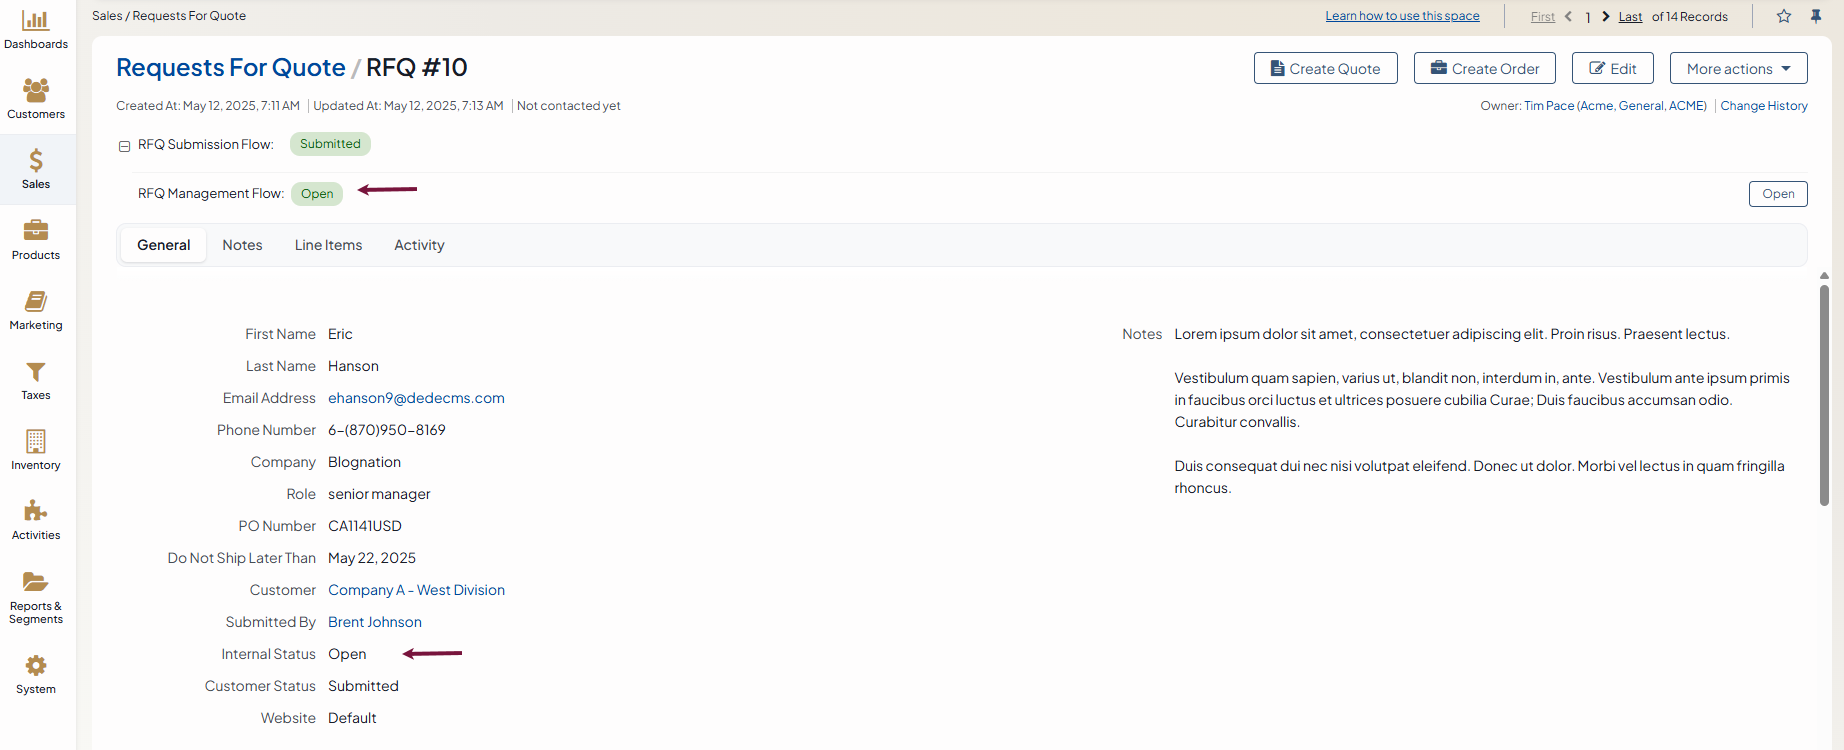Image resolution: width=1844 pixels, height=750 pixels.
Task: Switch to the Activity tab
Action: [419, 245]
